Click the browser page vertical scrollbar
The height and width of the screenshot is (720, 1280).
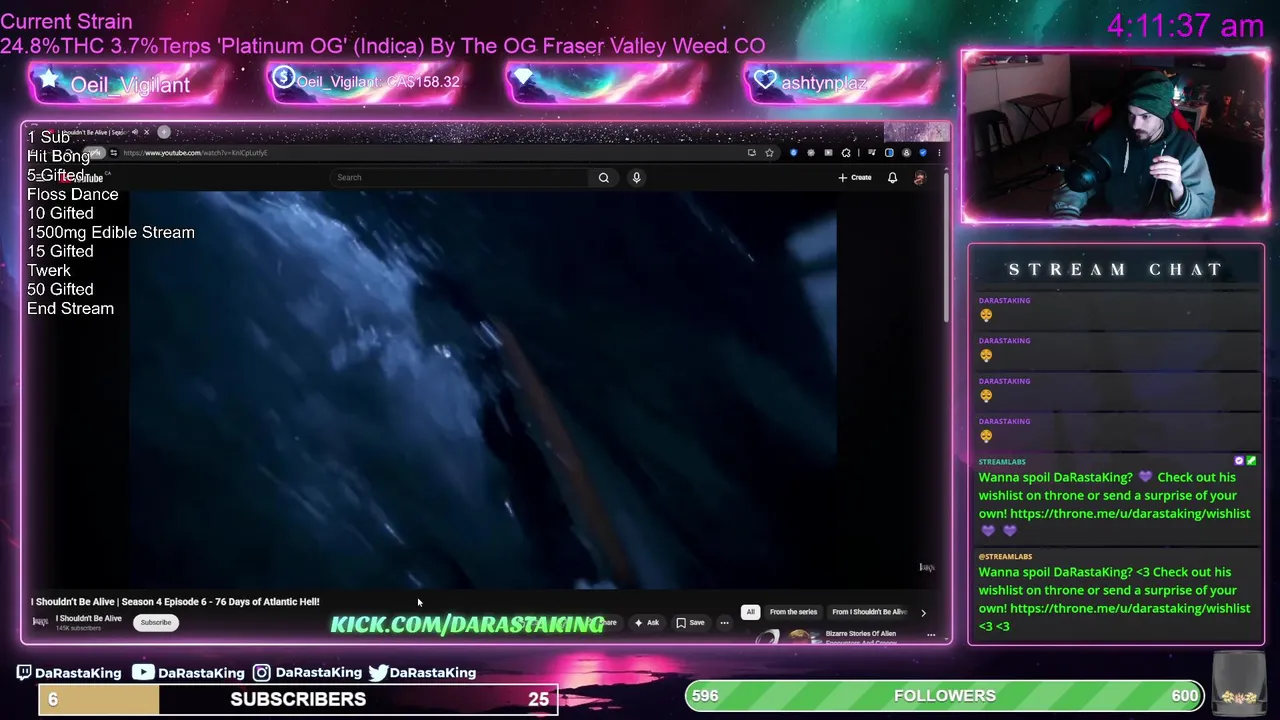(945, 250)
